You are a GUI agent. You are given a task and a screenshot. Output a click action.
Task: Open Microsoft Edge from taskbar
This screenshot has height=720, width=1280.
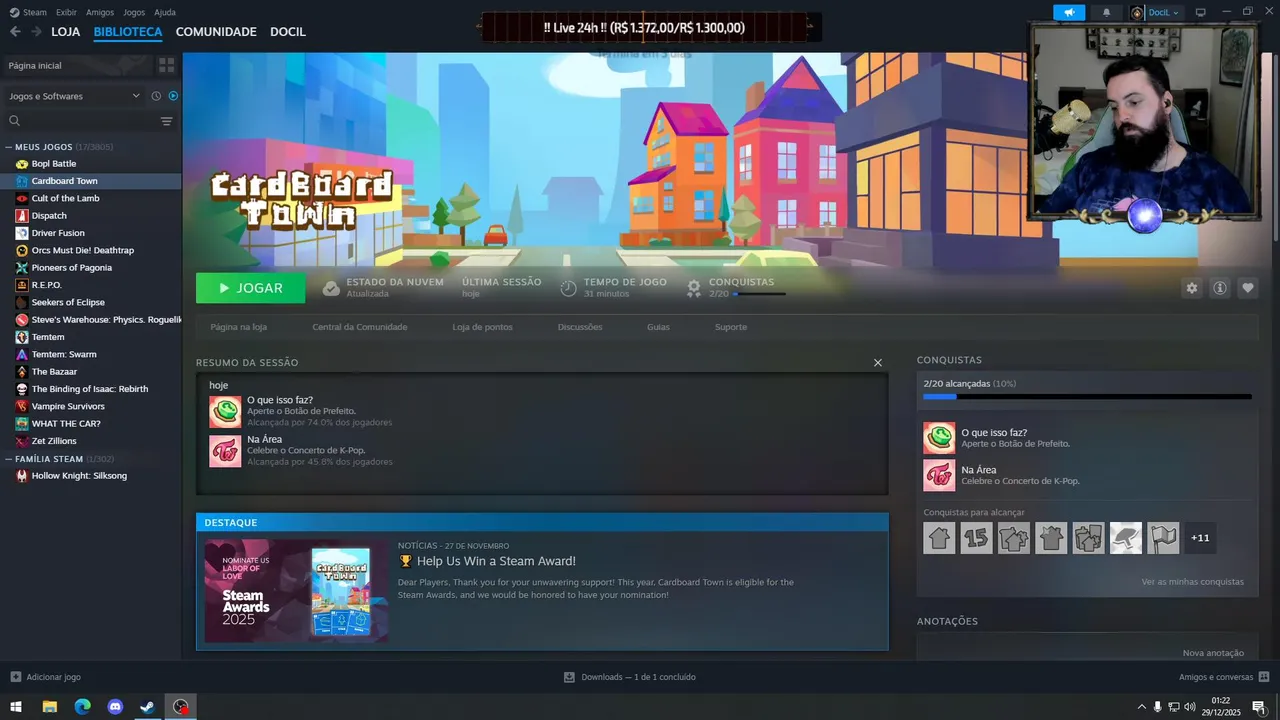[x=82, y=707]
